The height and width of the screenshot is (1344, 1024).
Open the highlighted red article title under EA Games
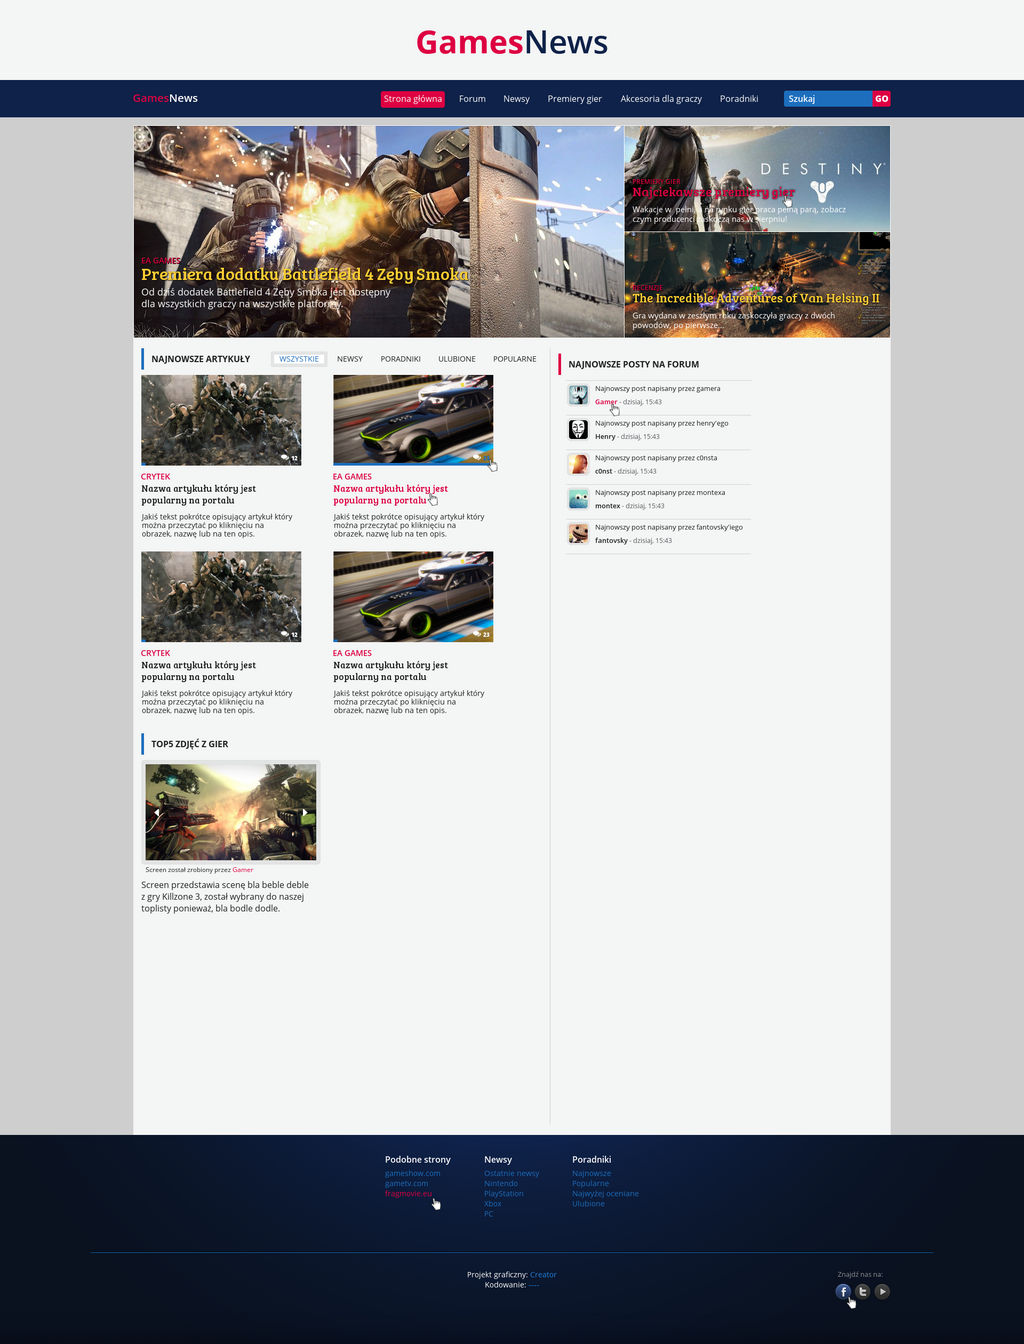click(390, 494)
